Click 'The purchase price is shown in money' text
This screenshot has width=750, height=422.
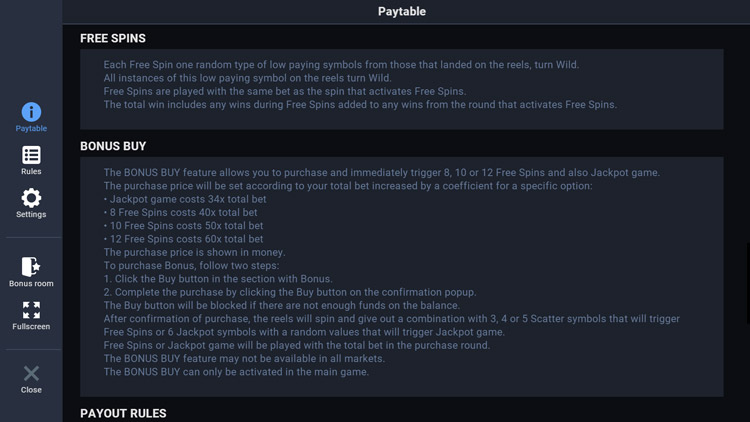tap(194, 253)
